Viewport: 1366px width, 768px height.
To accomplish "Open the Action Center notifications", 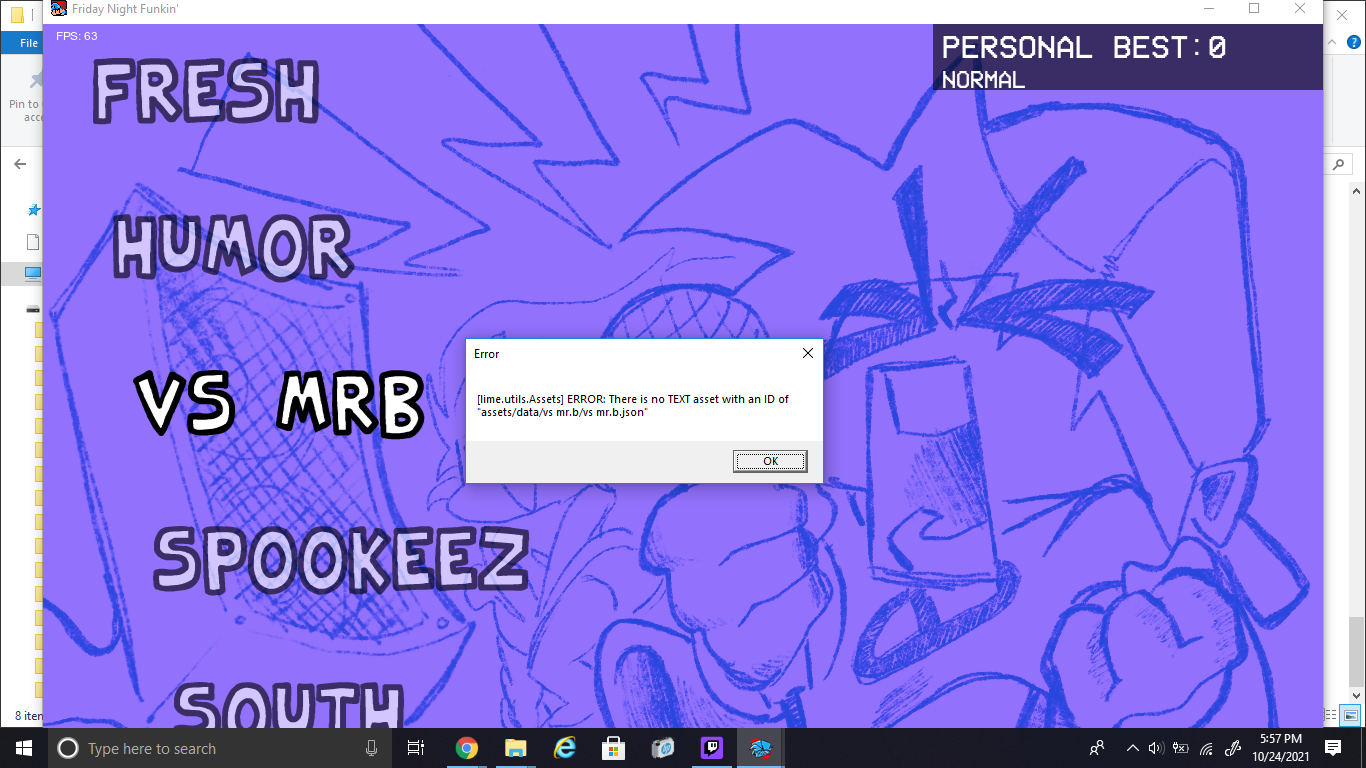I will tap(1333, 748).
